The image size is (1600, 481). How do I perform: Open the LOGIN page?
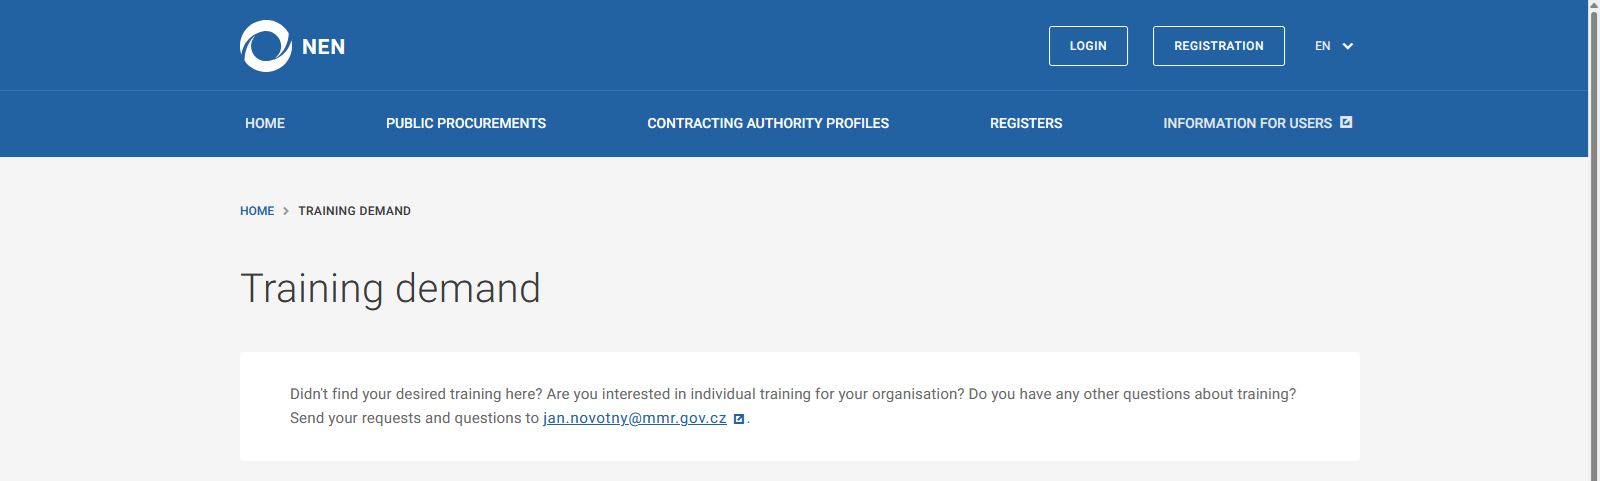coord(1088,46)
